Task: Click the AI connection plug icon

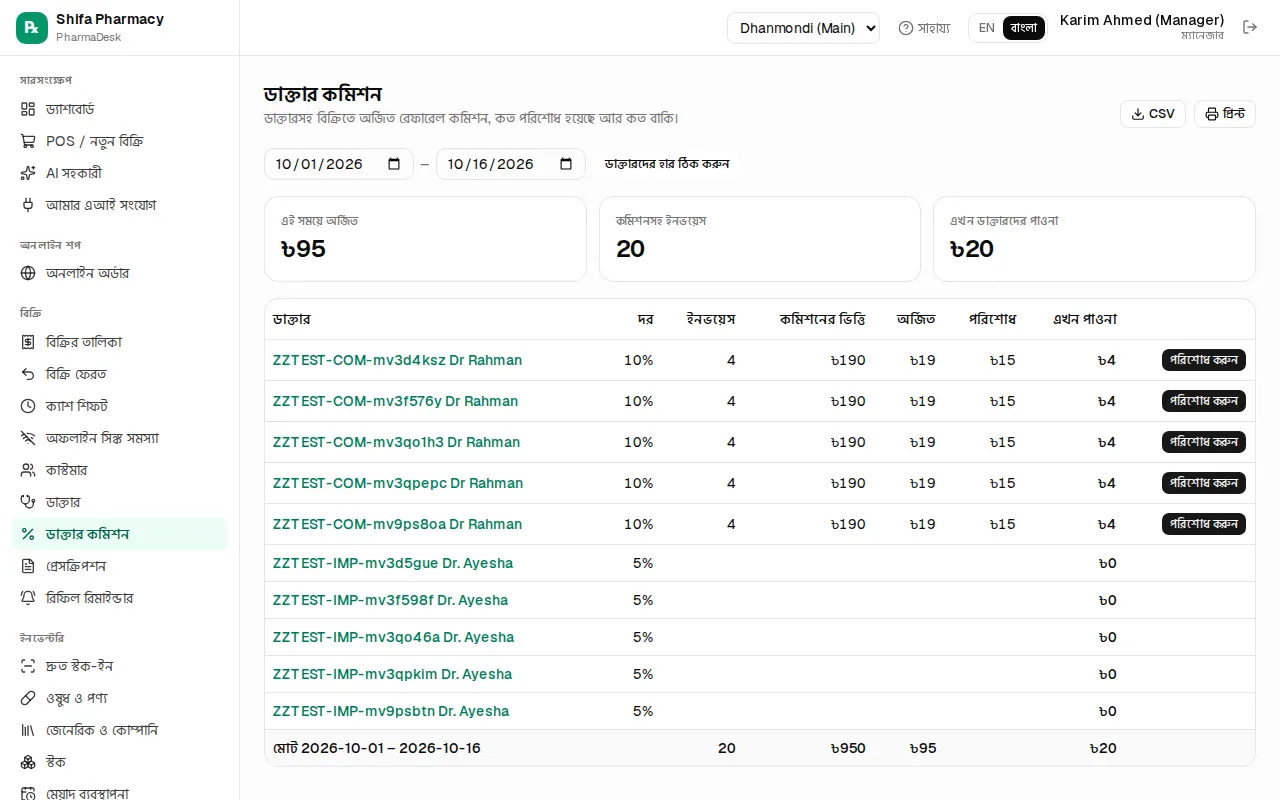Action: [28, 205]
